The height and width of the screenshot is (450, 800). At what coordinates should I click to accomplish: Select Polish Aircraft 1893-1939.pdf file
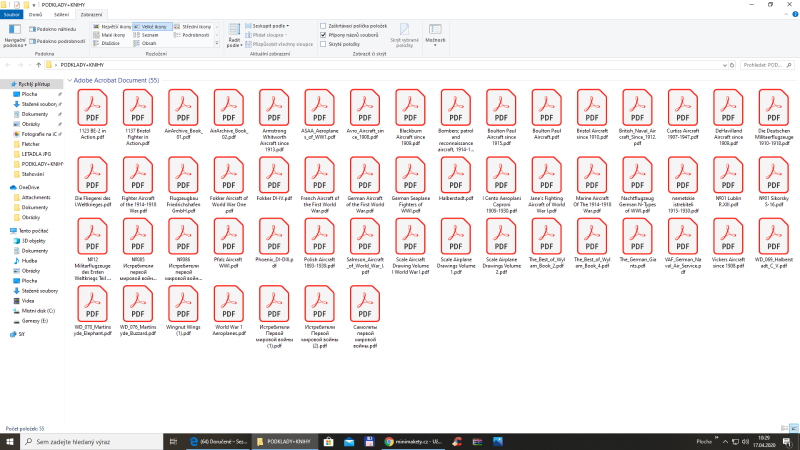tap(319, 243)
